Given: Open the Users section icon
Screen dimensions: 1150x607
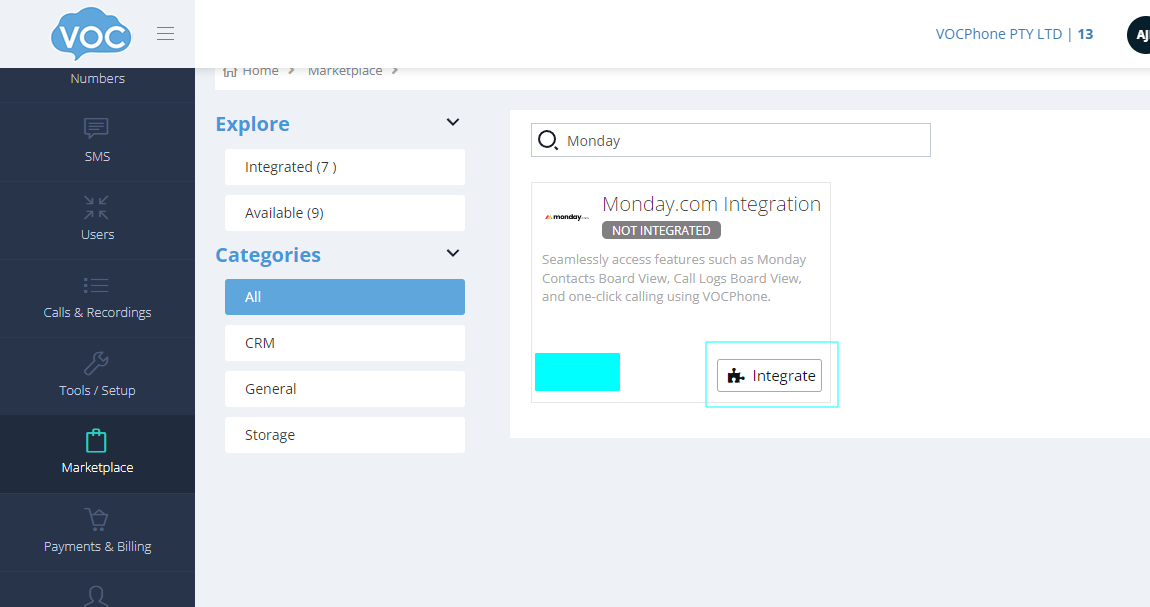Looking at the screenshot, I should 97,208.
